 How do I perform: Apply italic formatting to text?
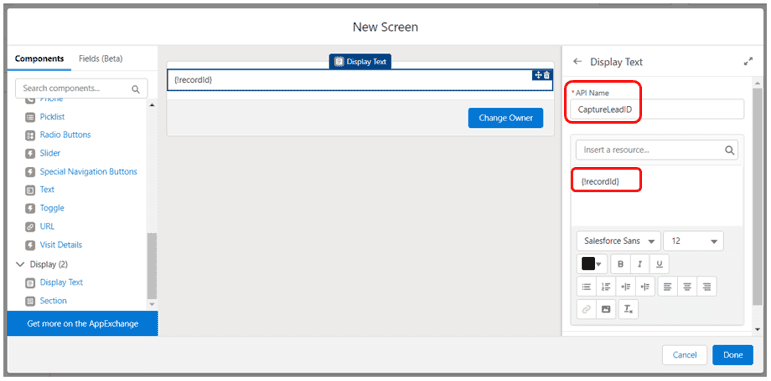pos(640,264)
